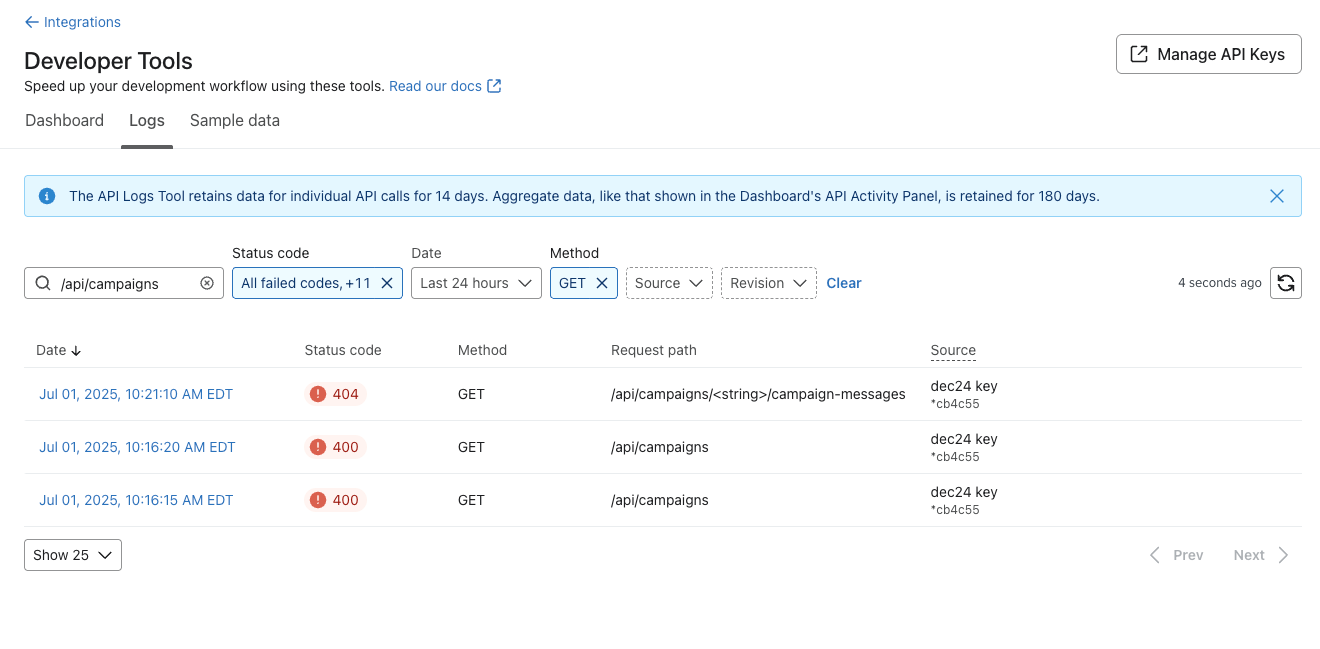
Task: Click the Manage API Keys button
Action: point(1208,54)
